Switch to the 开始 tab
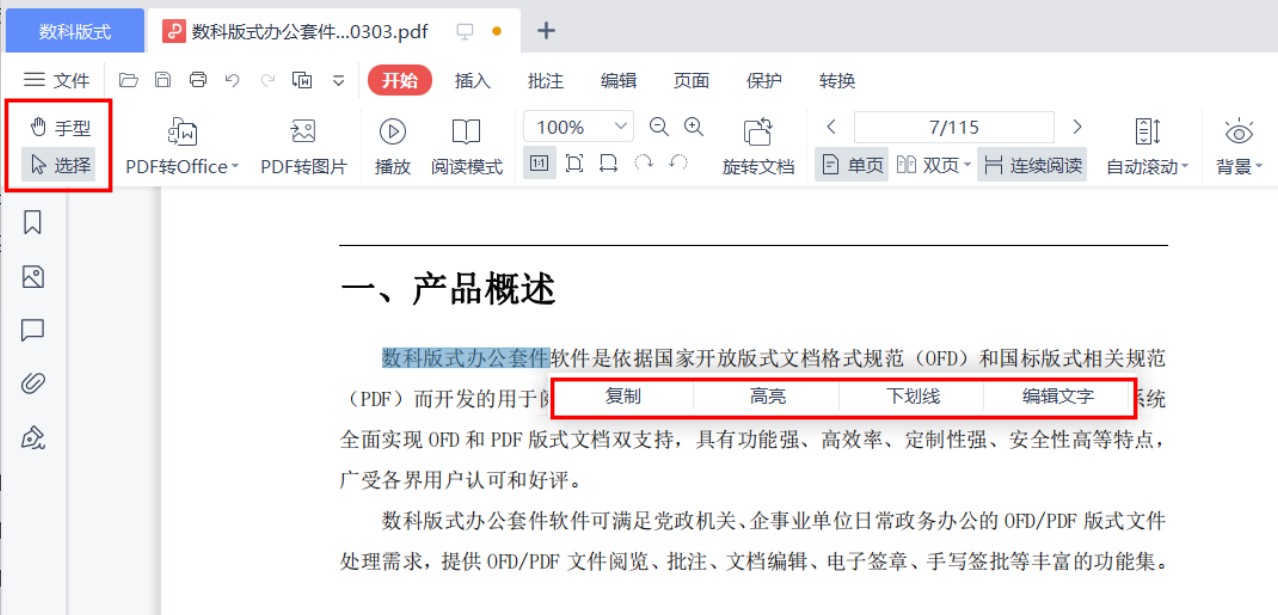1278x615 pixels. click(400, 81)
